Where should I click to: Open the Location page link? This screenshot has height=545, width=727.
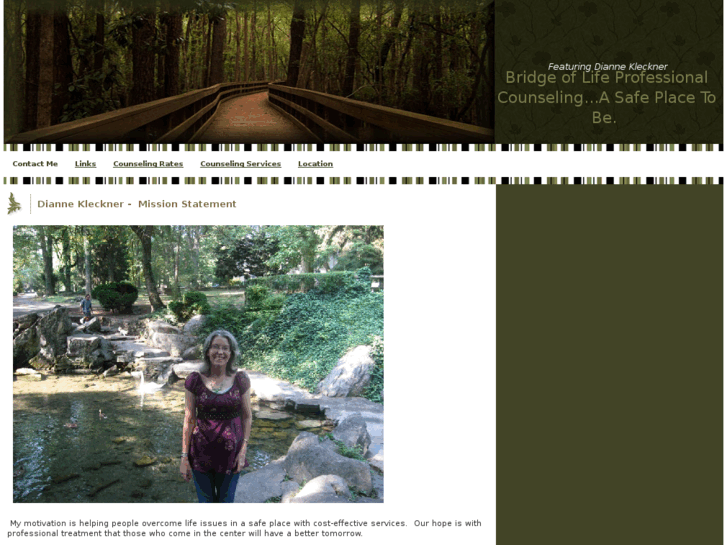tap(315, 164)
